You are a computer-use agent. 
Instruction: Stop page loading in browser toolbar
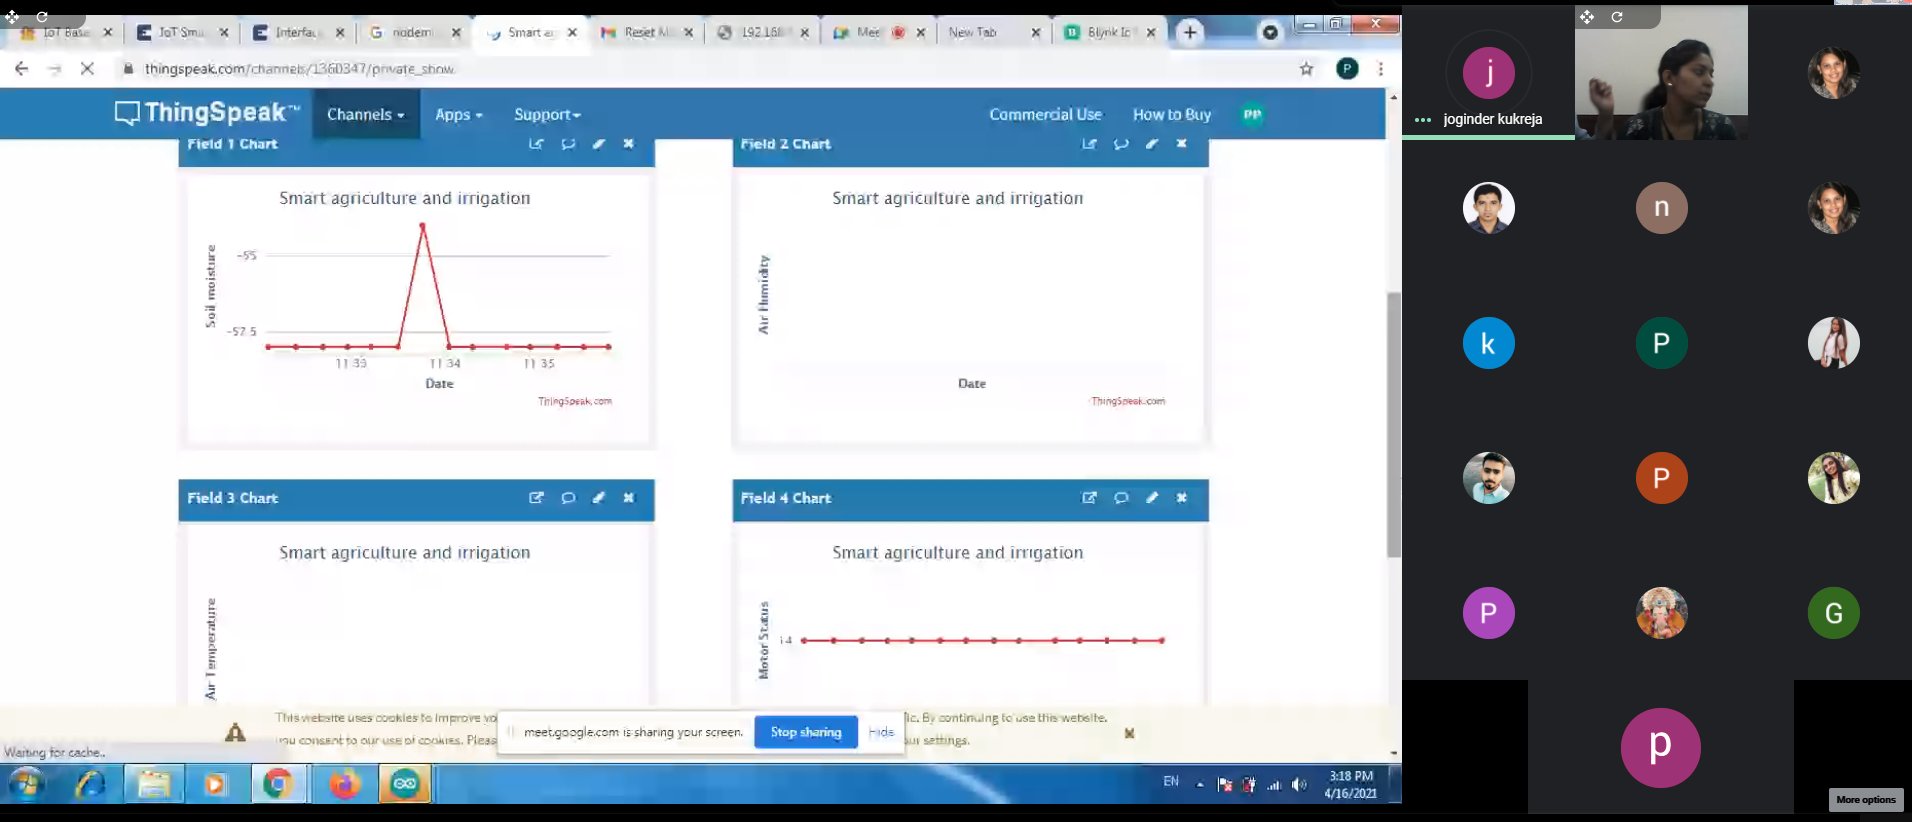(87, 69)
